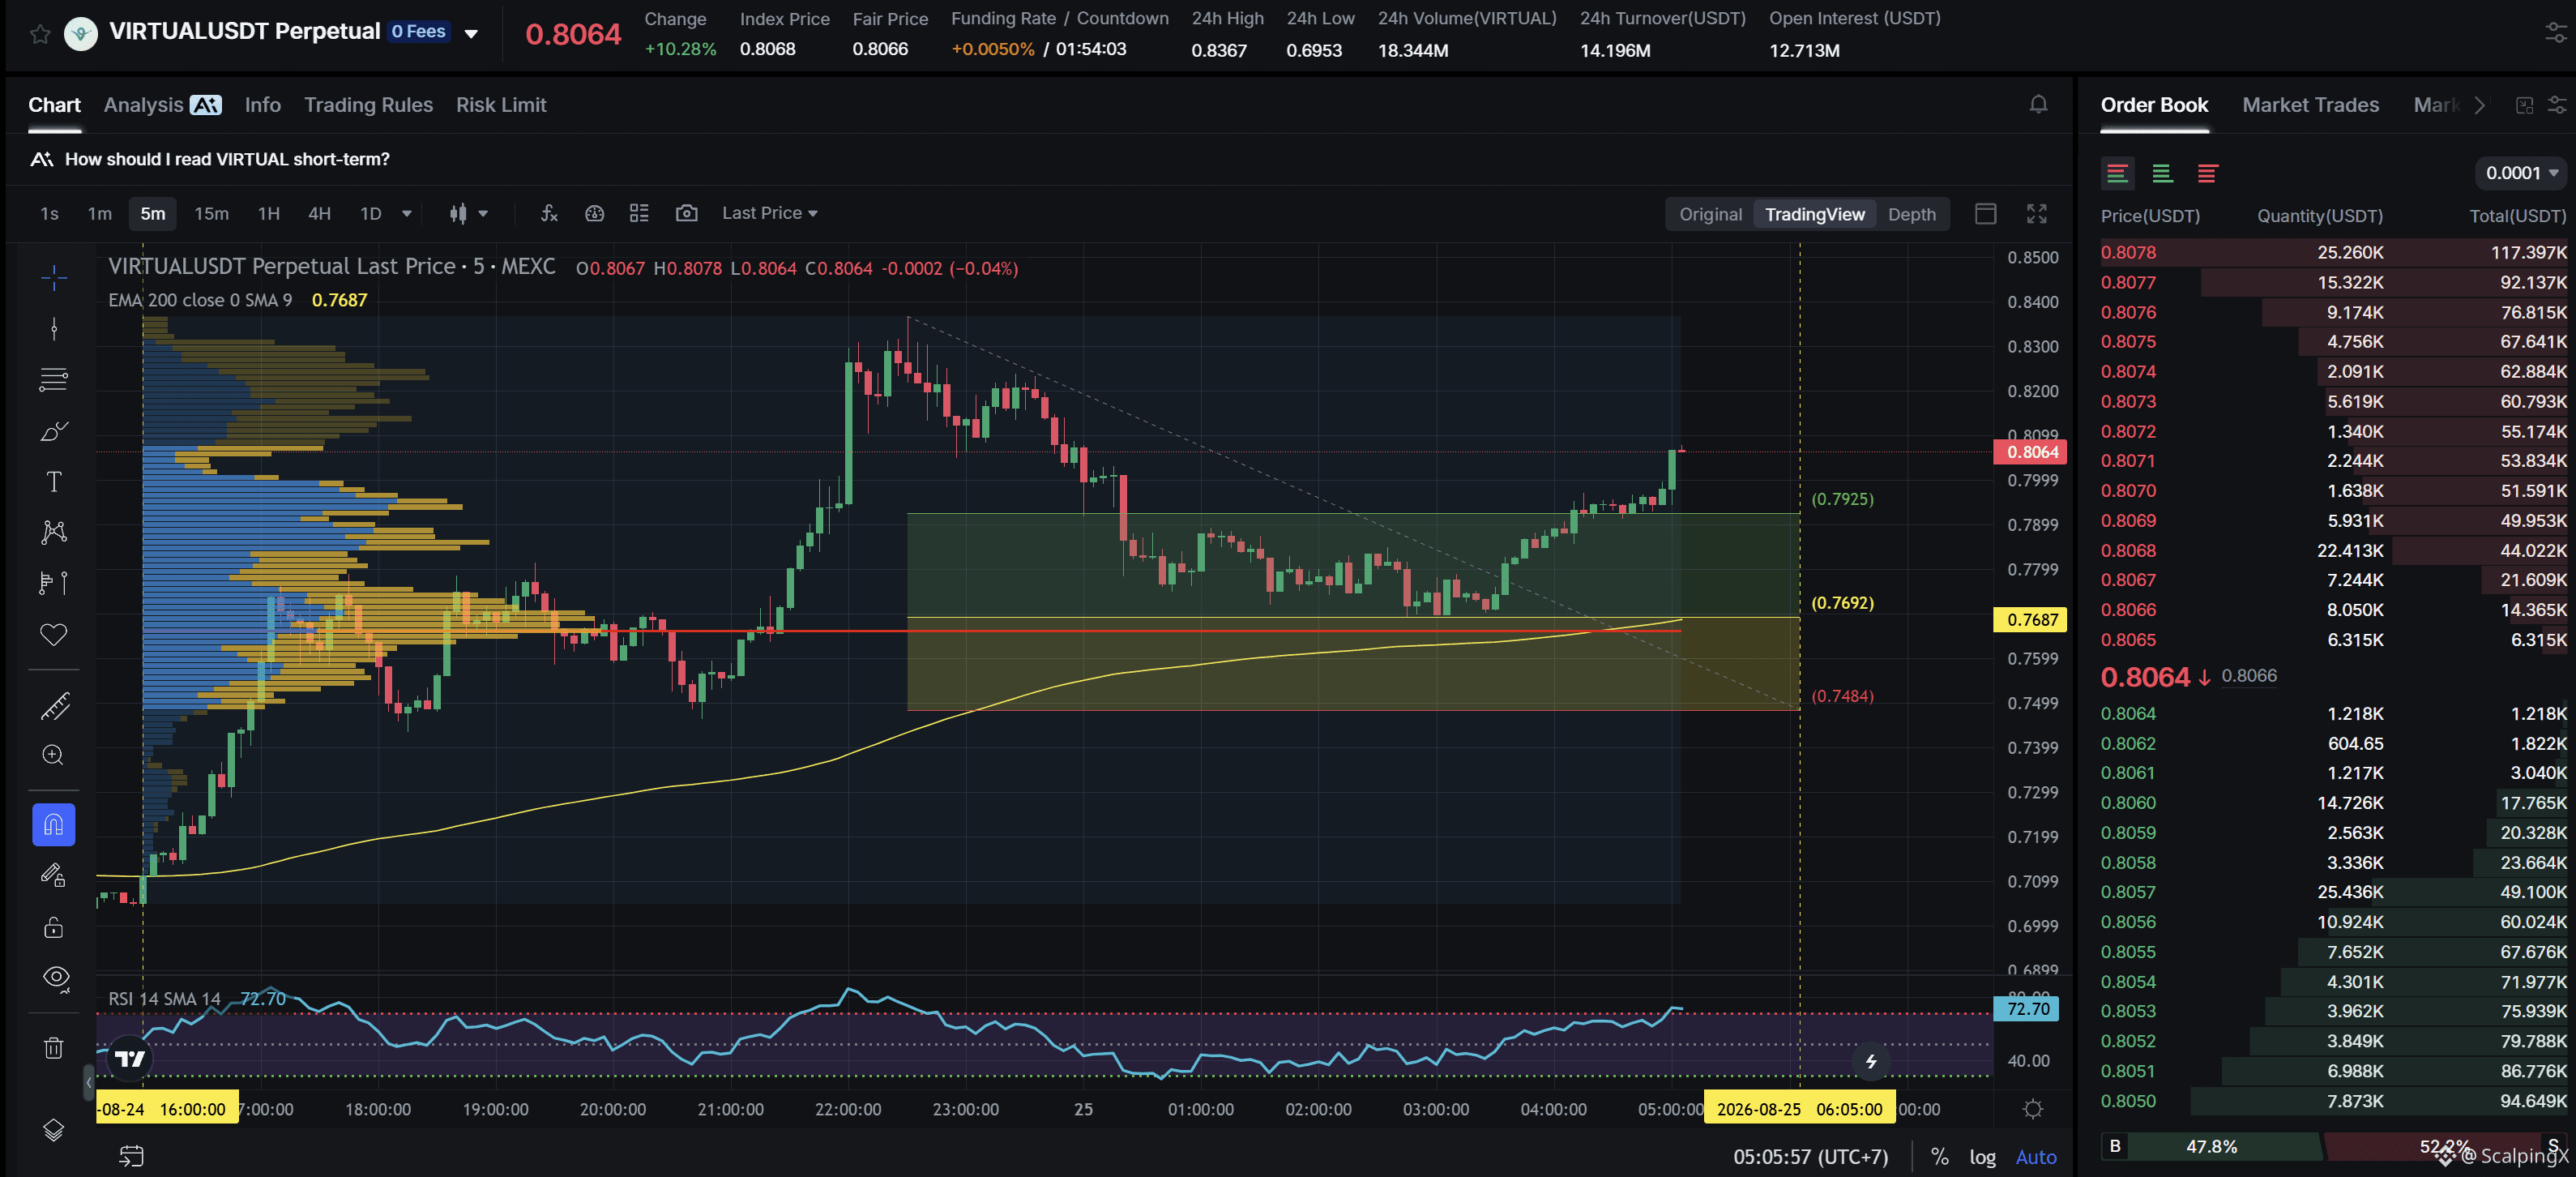The height and width of the screenshot is (1177, 2576).
Task: Toggle stay in drawing mode
Action: (54, 876)
